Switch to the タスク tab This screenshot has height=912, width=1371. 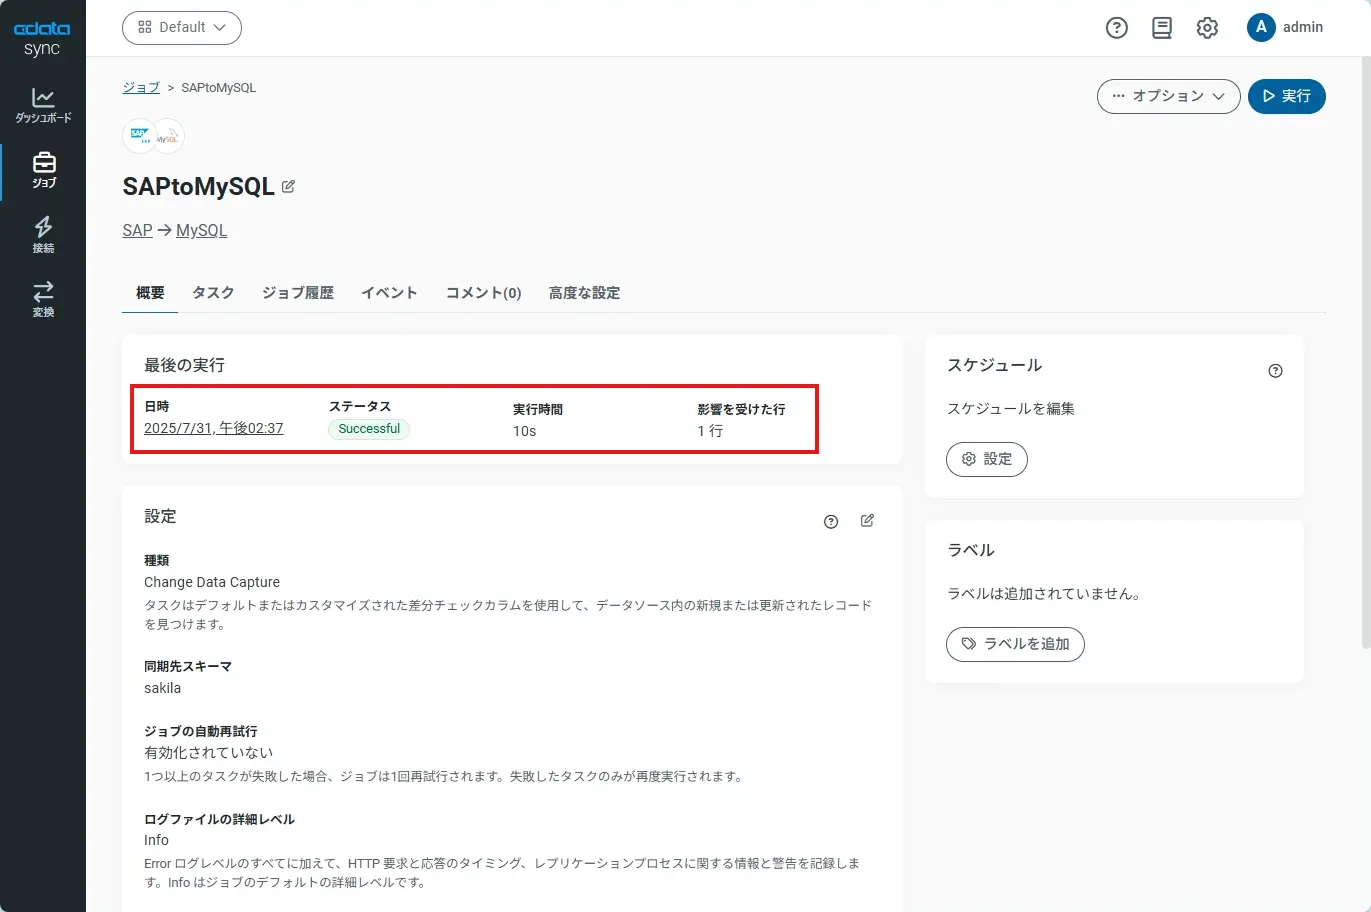[x=213, y=293]
